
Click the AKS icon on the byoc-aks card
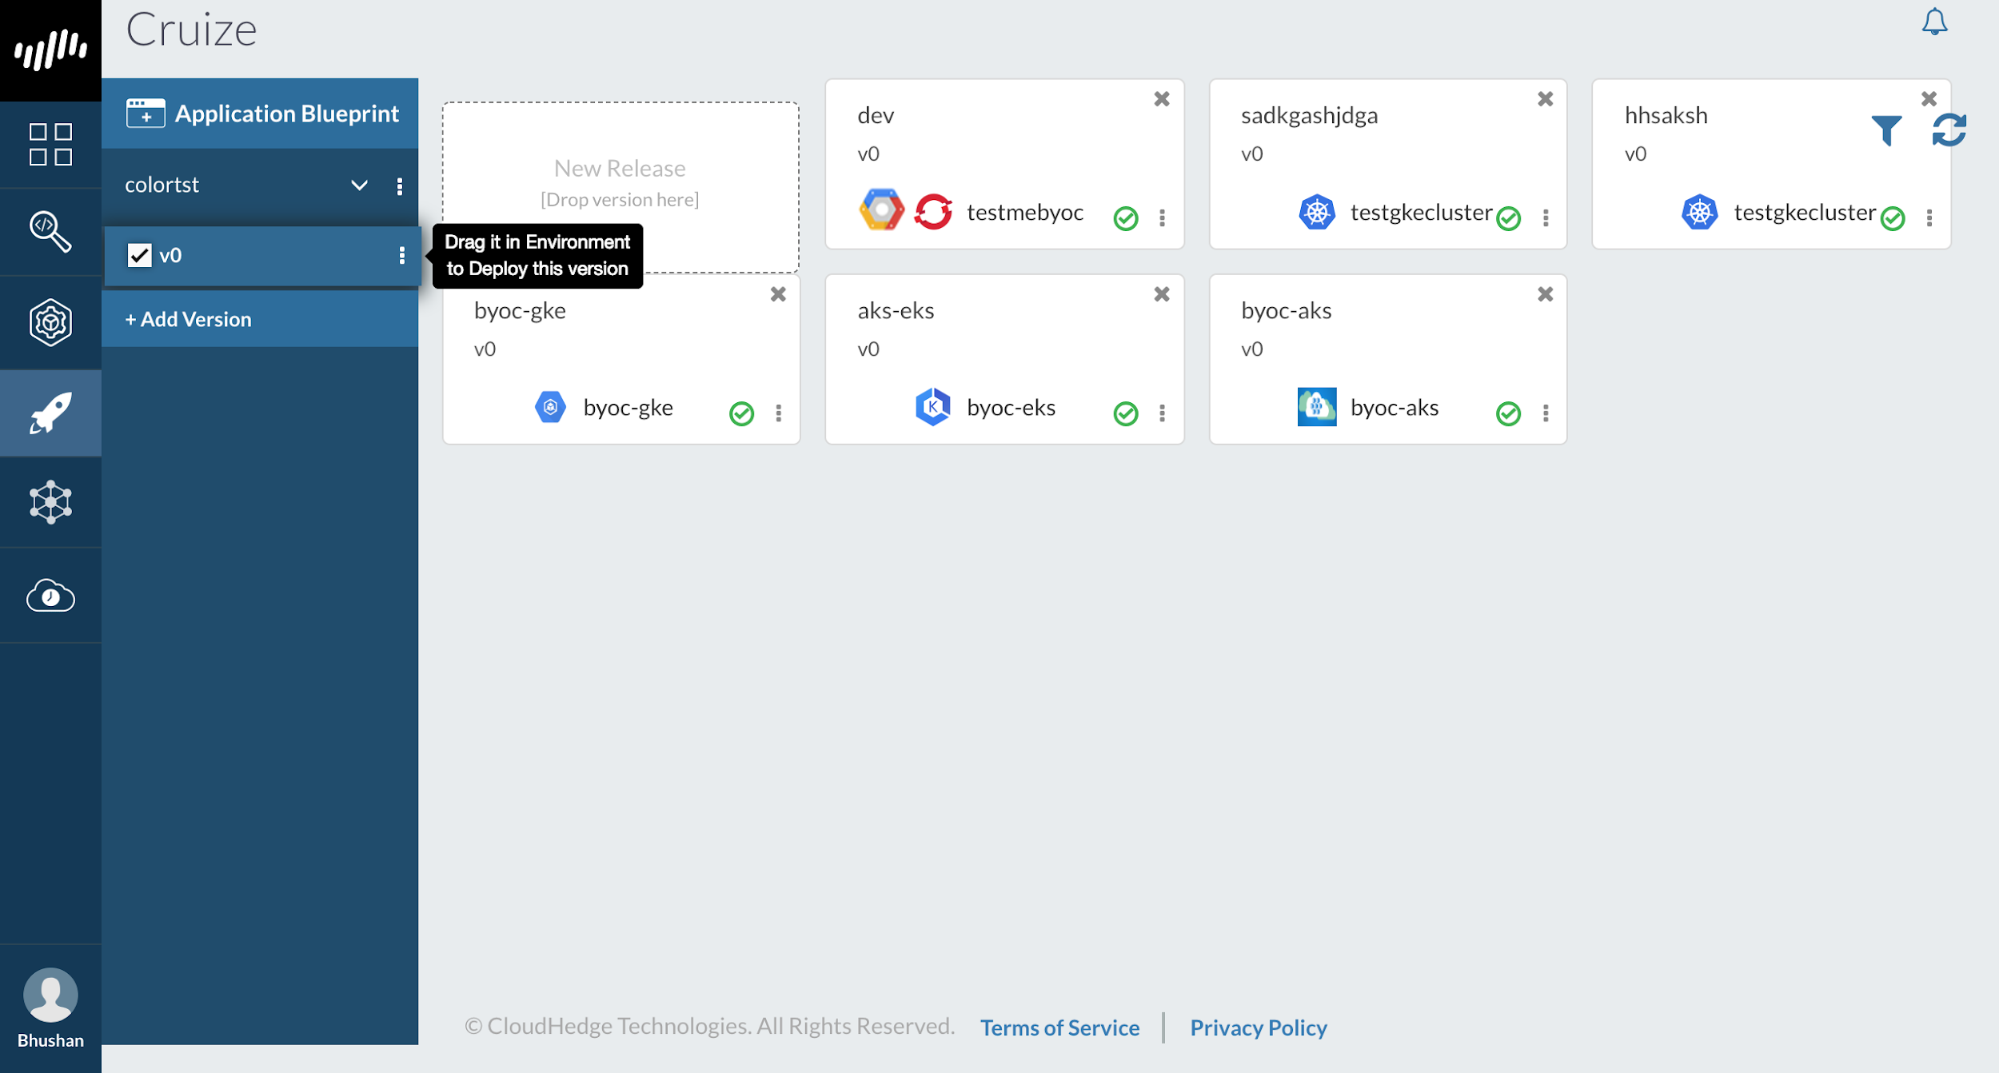coord(1317,407)
